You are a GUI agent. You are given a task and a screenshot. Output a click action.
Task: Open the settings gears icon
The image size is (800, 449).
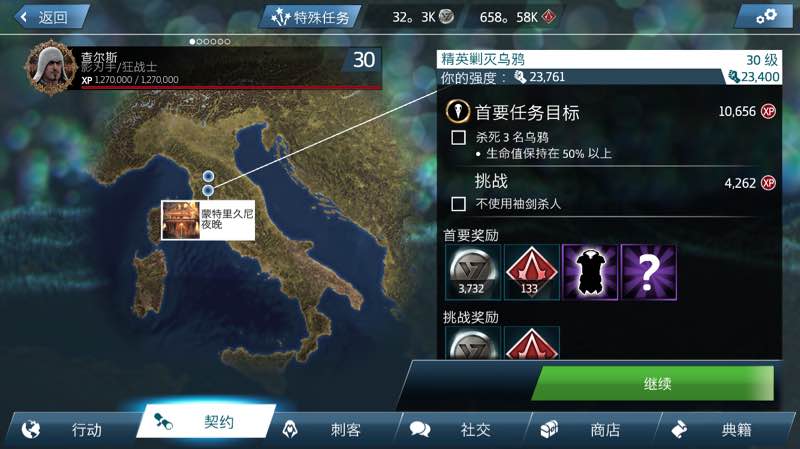click(x=766, y=16)
